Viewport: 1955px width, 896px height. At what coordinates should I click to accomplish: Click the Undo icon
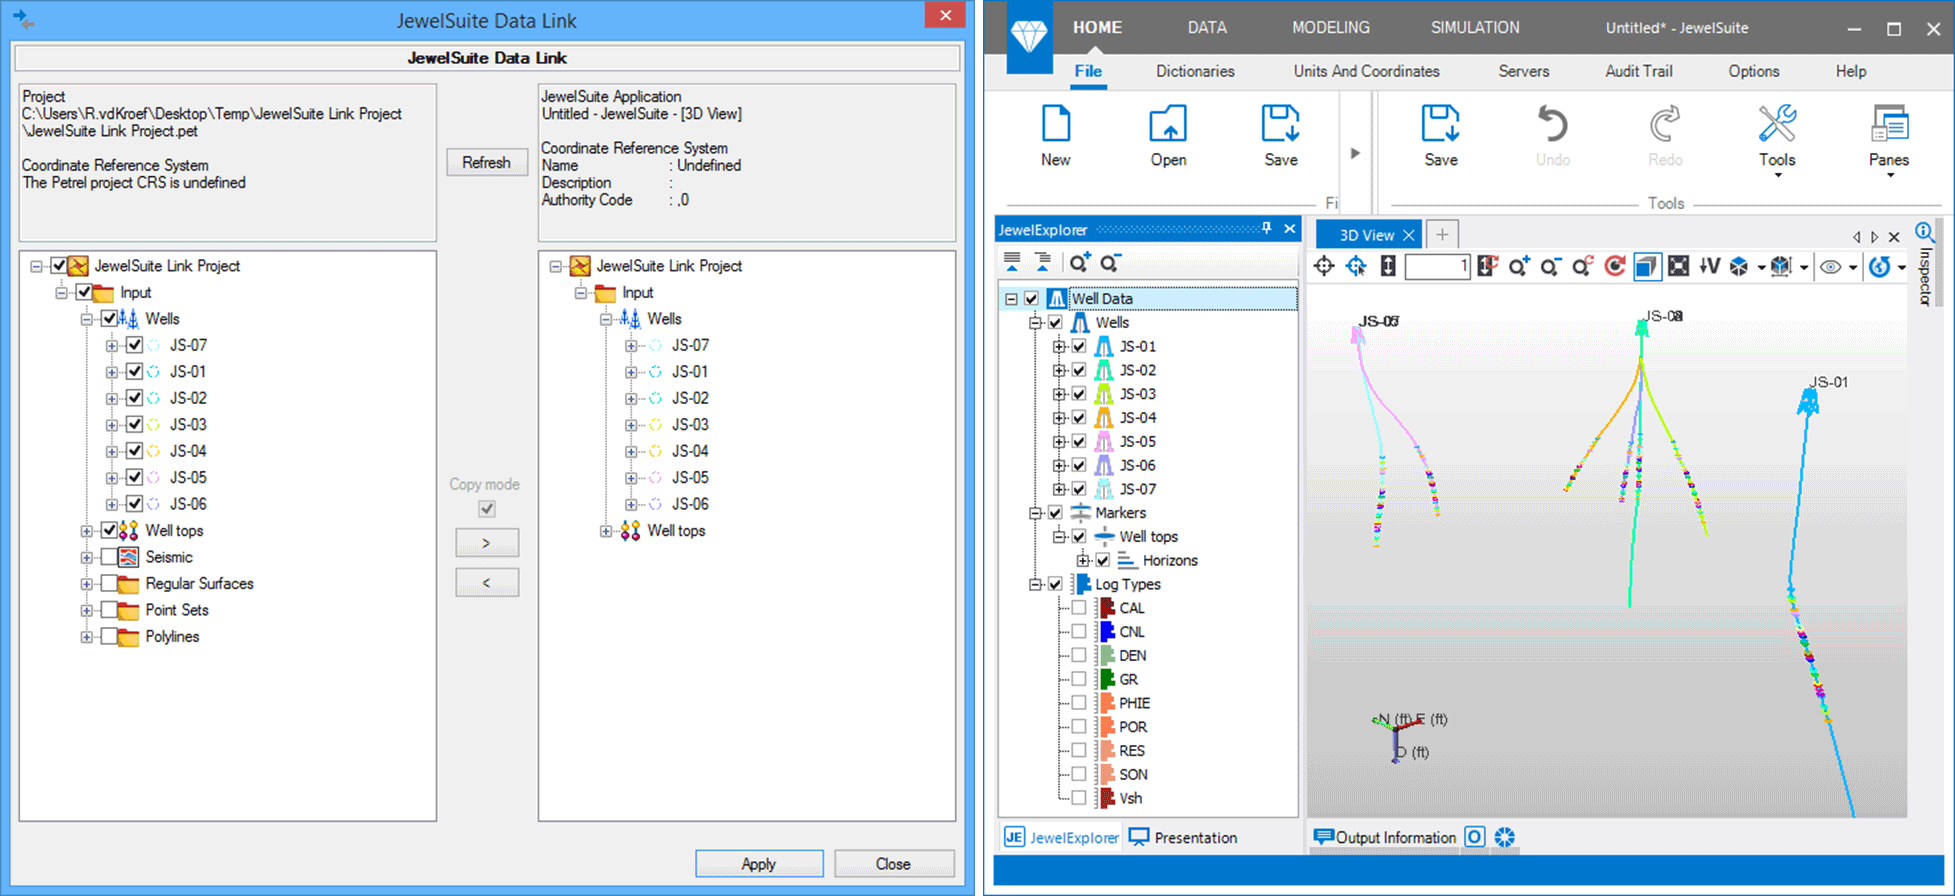pos(1552,136)
